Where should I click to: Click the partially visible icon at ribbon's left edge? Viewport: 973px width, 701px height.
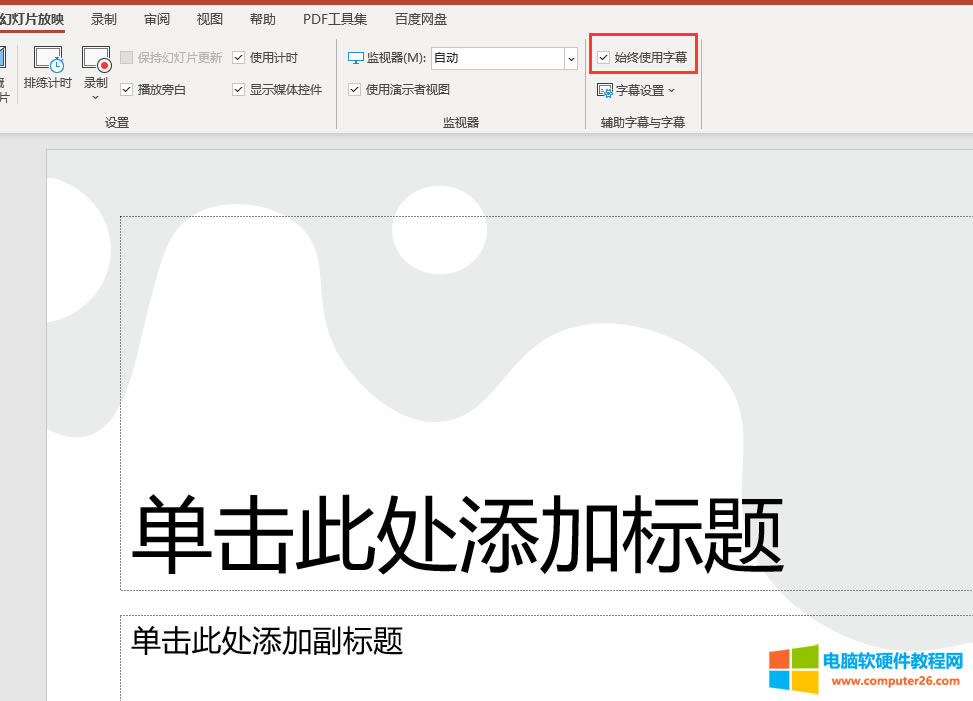coord(3,60)
